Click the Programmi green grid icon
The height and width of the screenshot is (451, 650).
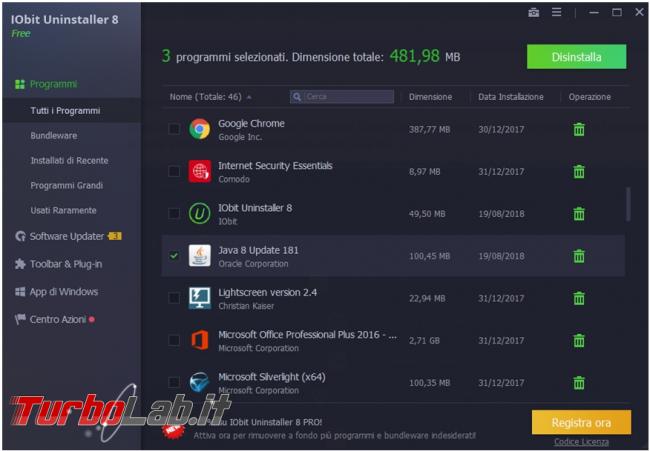(20, 85)
